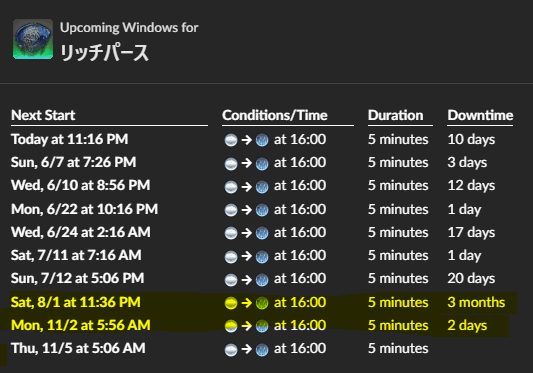The image size is (533, 373).
Task: Click '12 days' downtime value
Action: point(471,186)
